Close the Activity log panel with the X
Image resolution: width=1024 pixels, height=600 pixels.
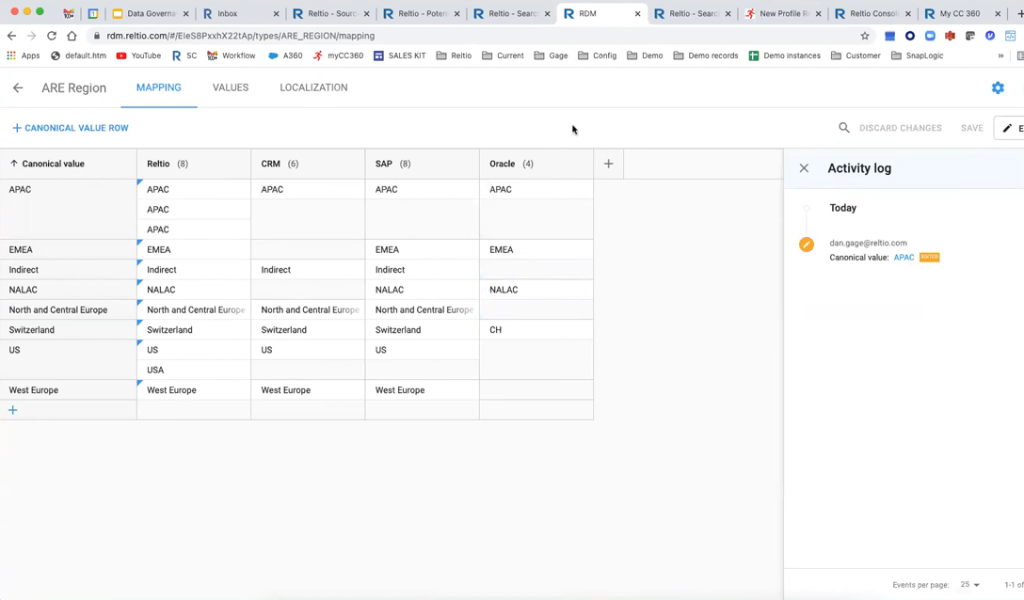[x=804, y=168]
